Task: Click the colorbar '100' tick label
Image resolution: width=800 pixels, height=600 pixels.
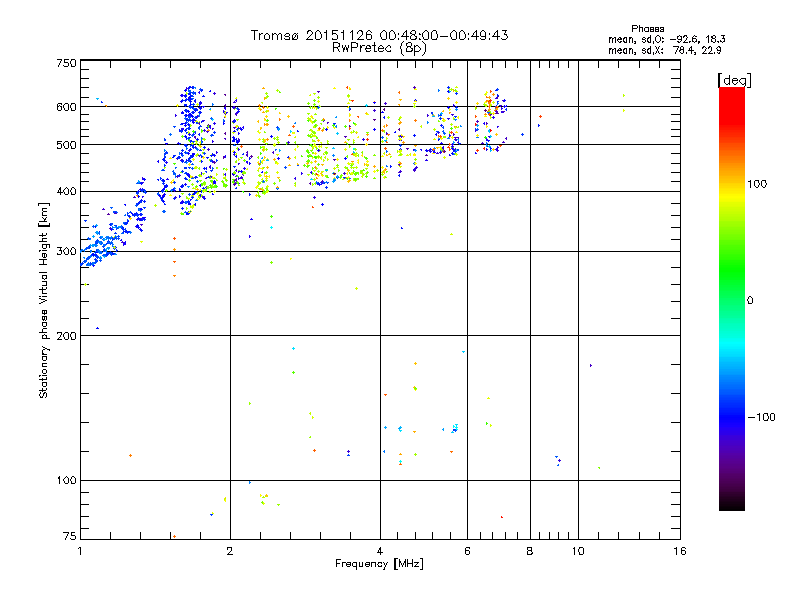Action: click(x=757, y=184)
